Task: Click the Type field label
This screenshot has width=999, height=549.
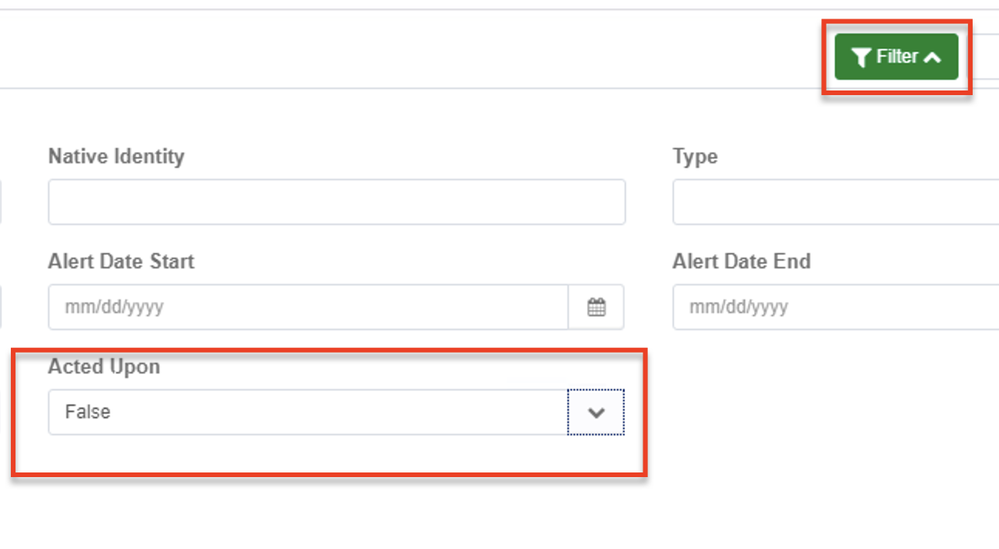Action: (695, 156)
